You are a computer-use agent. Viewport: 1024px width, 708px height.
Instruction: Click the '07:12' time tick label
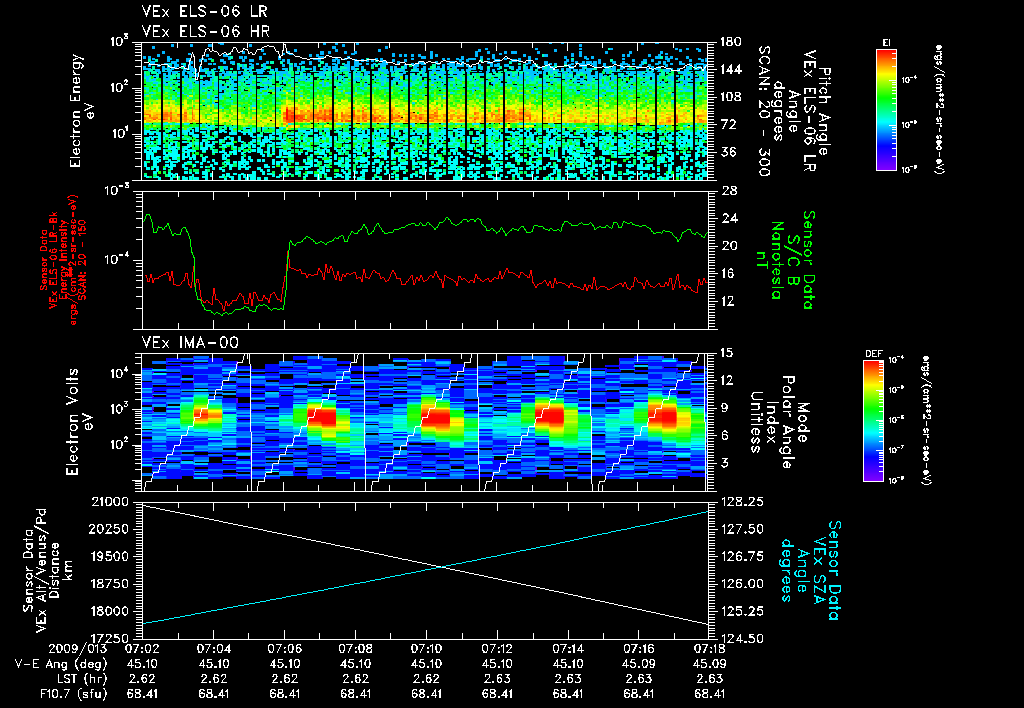(x=497, y=648)
